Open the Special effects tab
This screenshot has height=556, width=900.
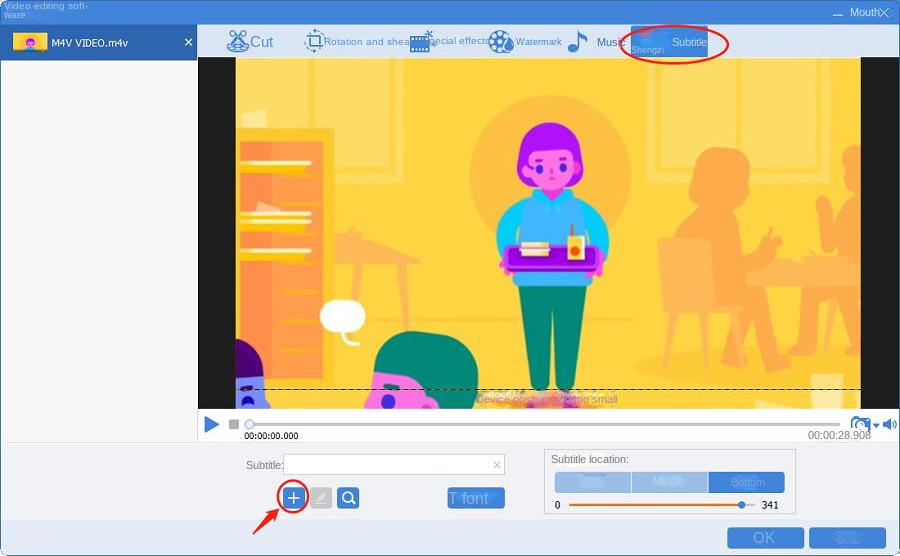[x=449, y=42]
